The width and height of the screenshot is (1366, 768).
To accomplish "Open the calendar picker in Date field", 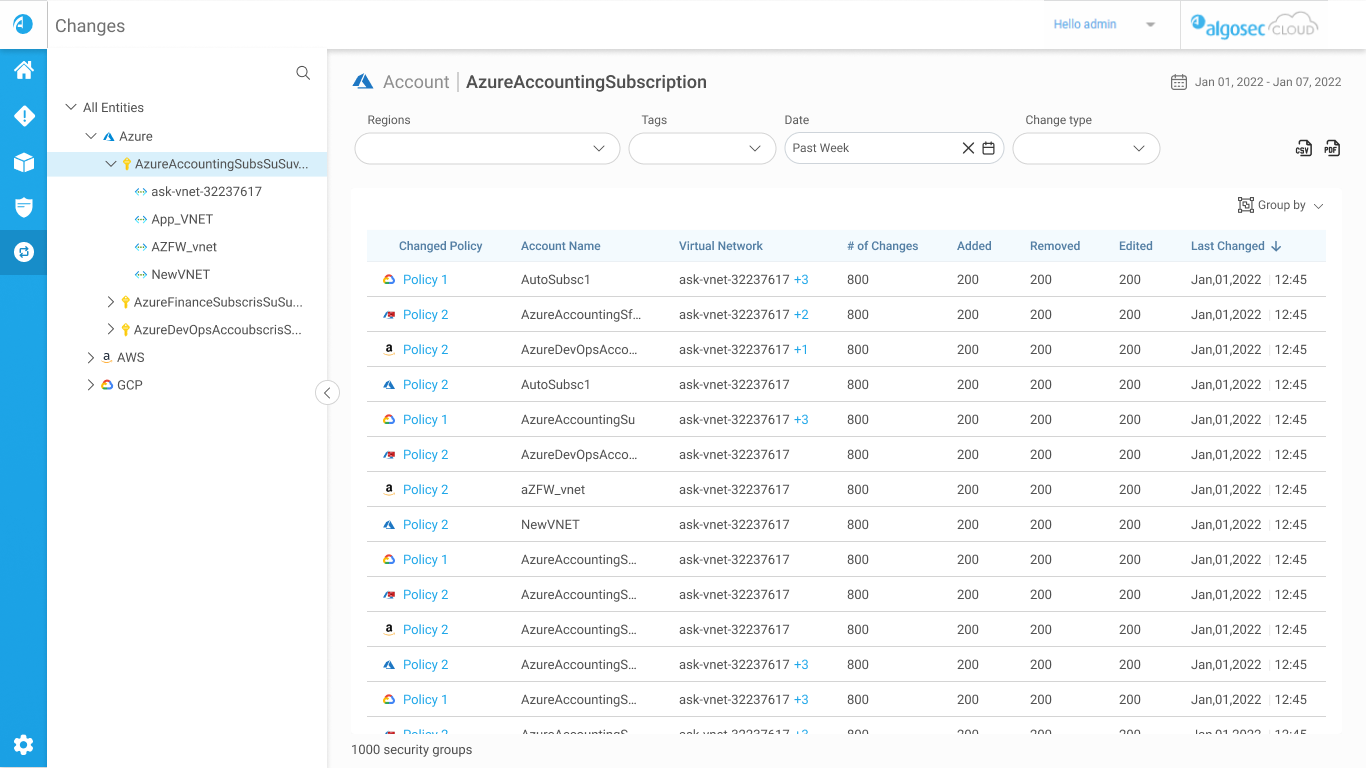I will pos(988,148).
